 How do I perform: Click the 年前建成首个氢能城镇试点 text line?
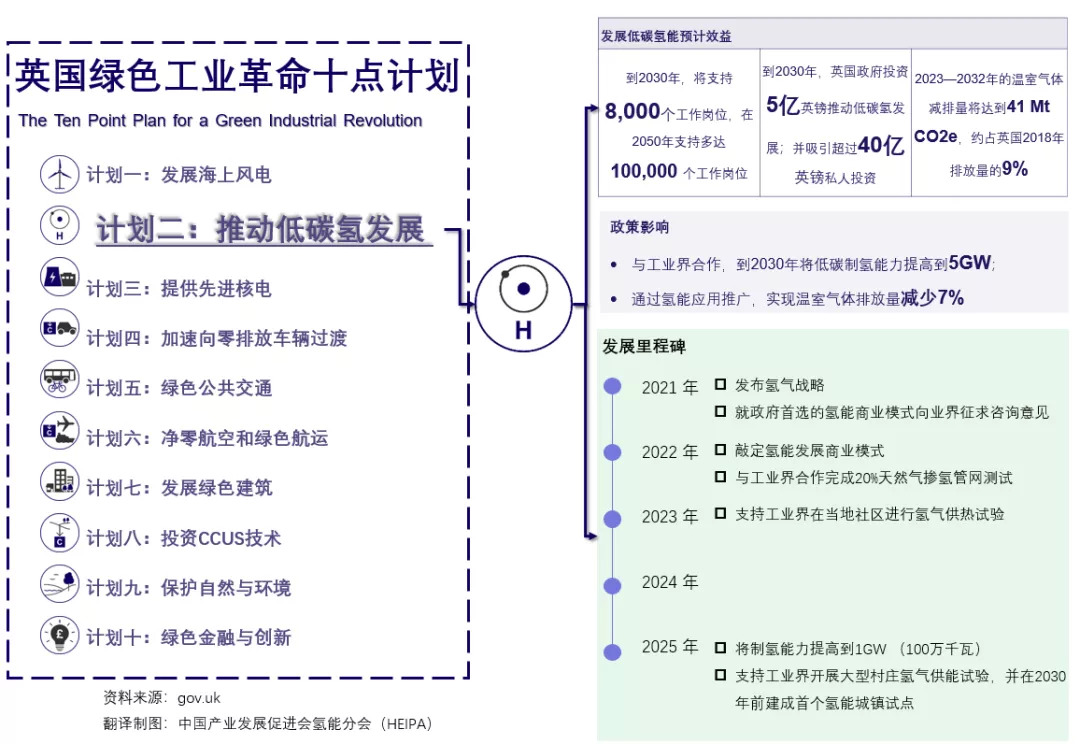(x=824, y=703)
